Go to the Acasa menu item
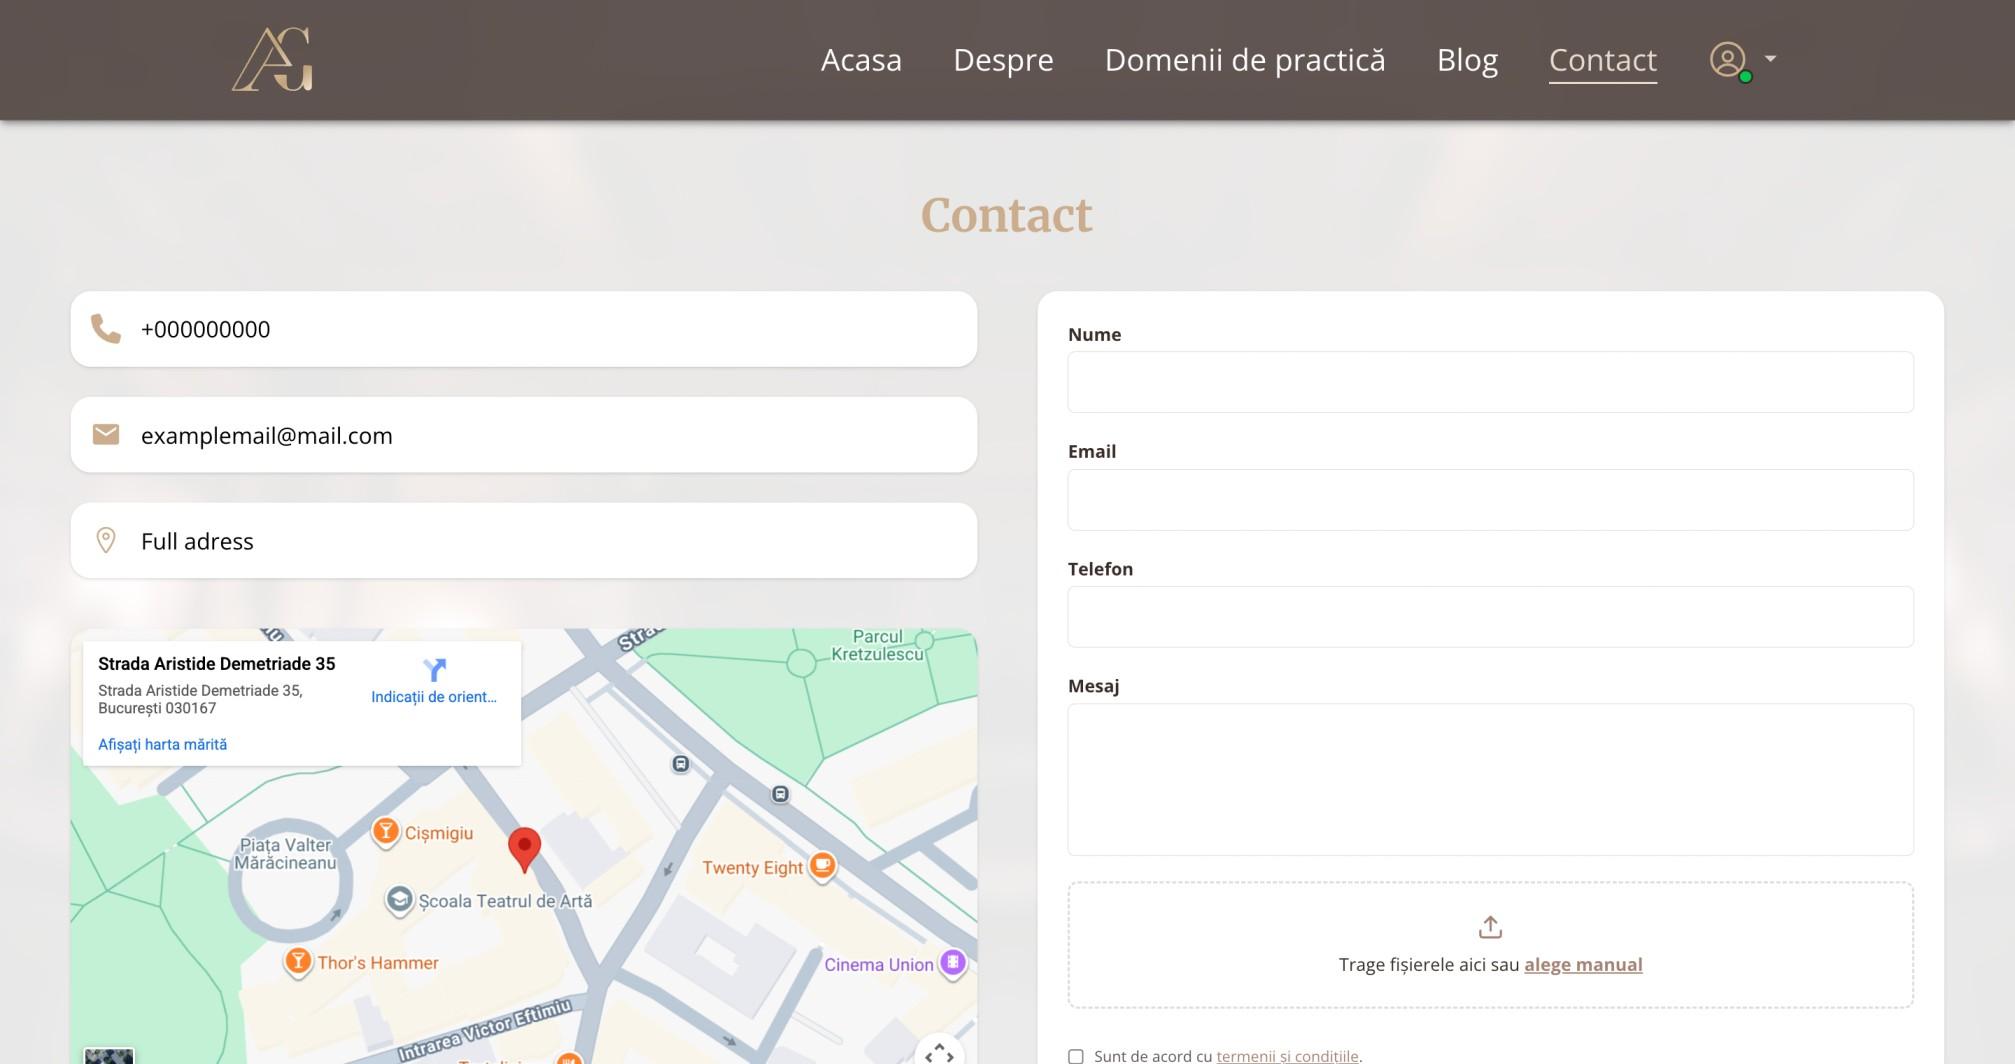 (861, 60)
